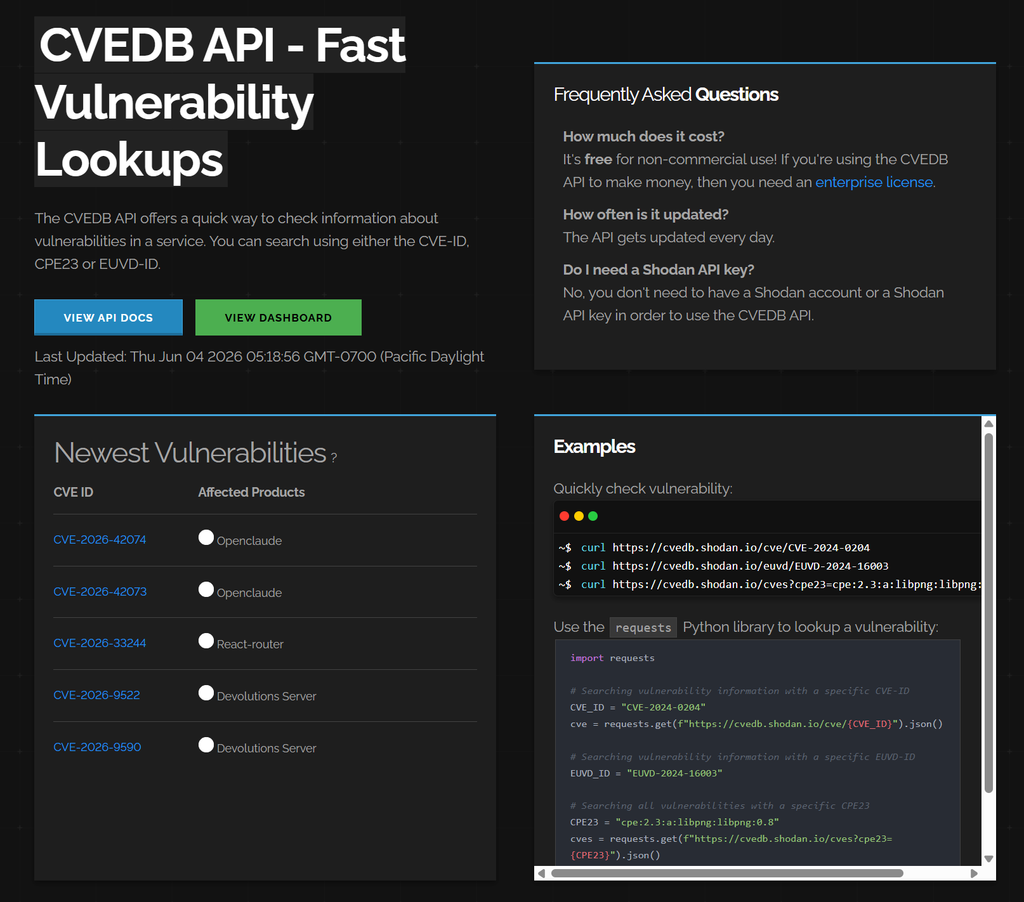Click the horizontal scrollbar right arrow
Image resolution: width=1024 pixels, height=902 pixels.
click(974, 873)
